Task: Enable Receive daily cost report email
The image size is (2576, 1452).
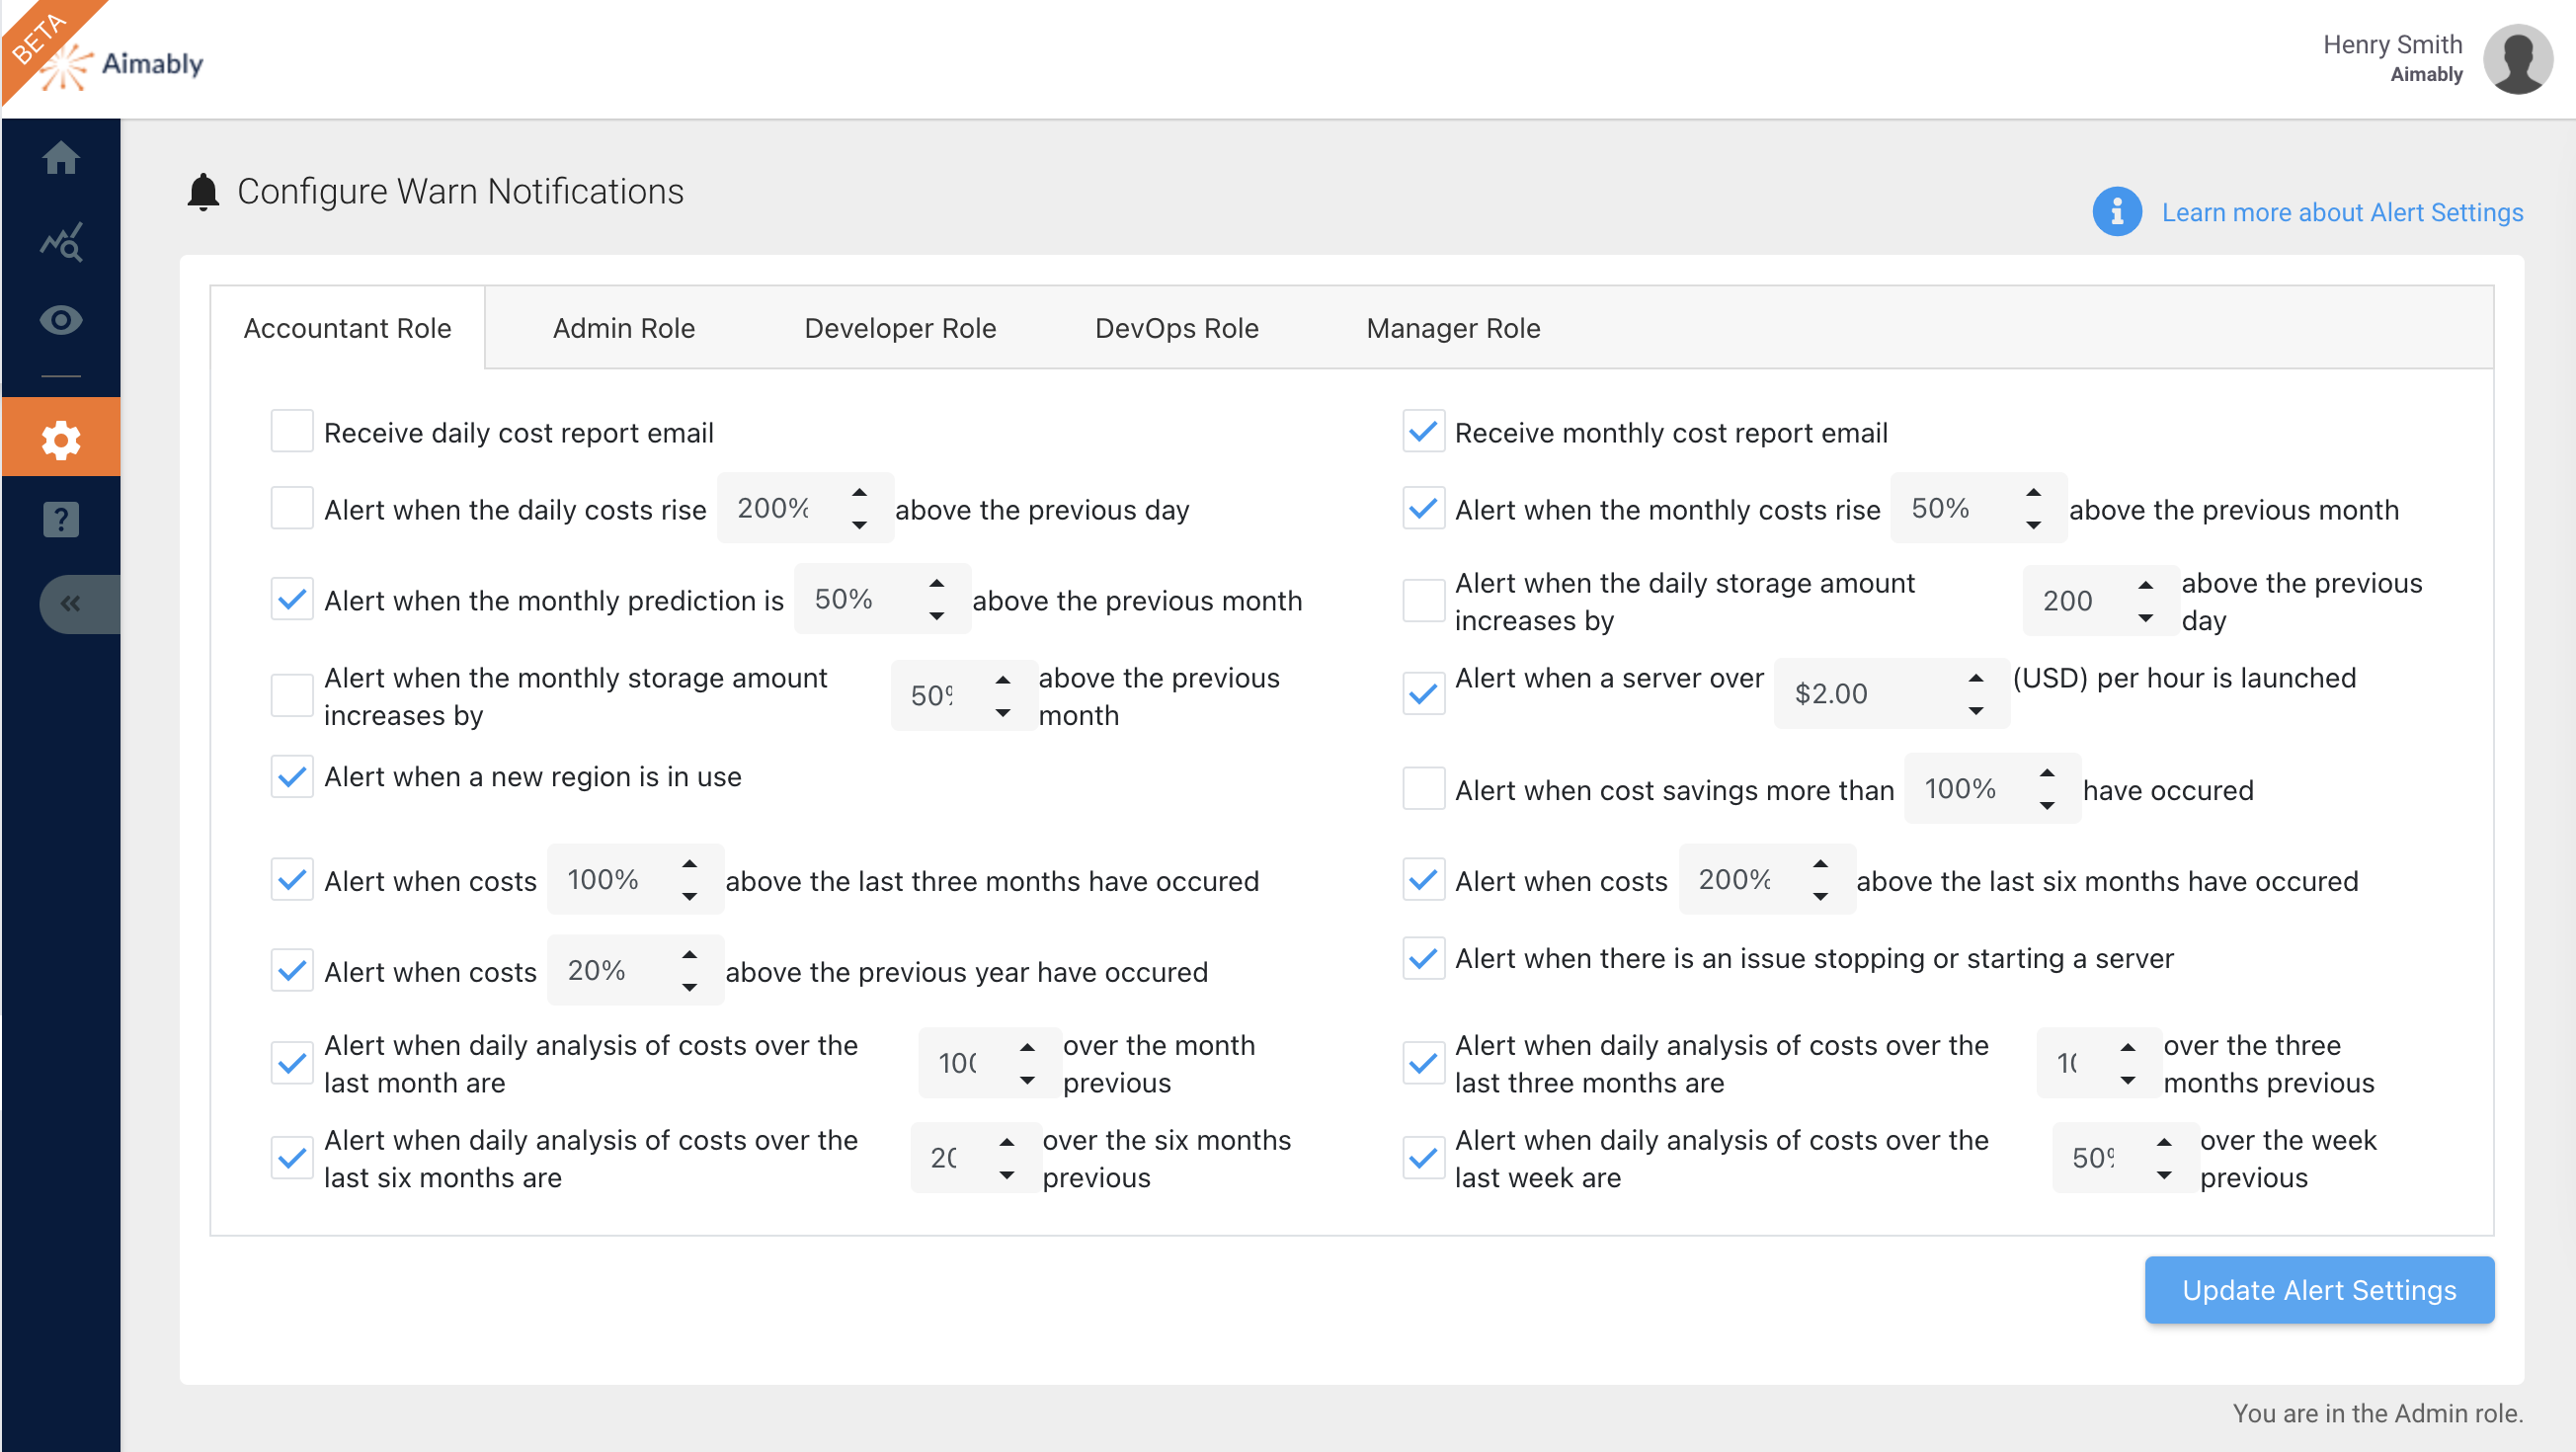Action: (292, 431)
